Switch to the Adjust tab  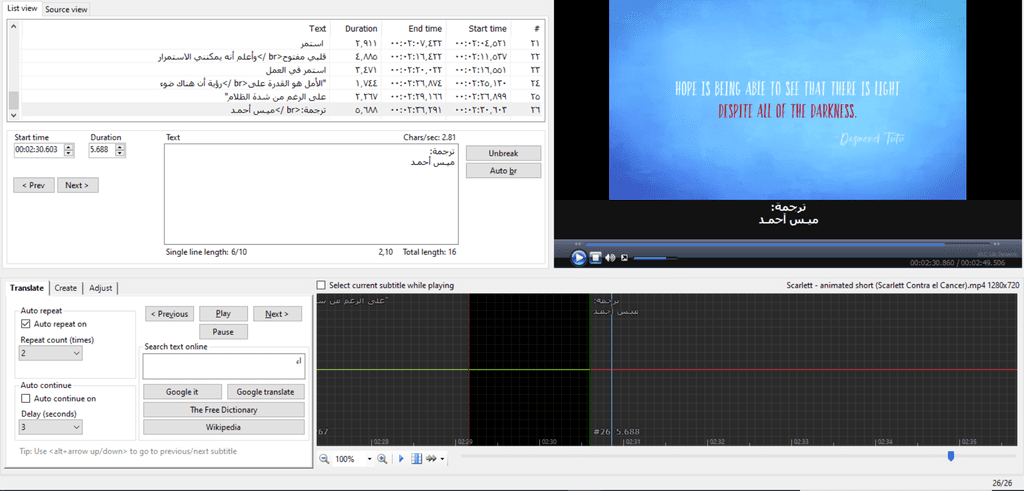coord(101,288)
